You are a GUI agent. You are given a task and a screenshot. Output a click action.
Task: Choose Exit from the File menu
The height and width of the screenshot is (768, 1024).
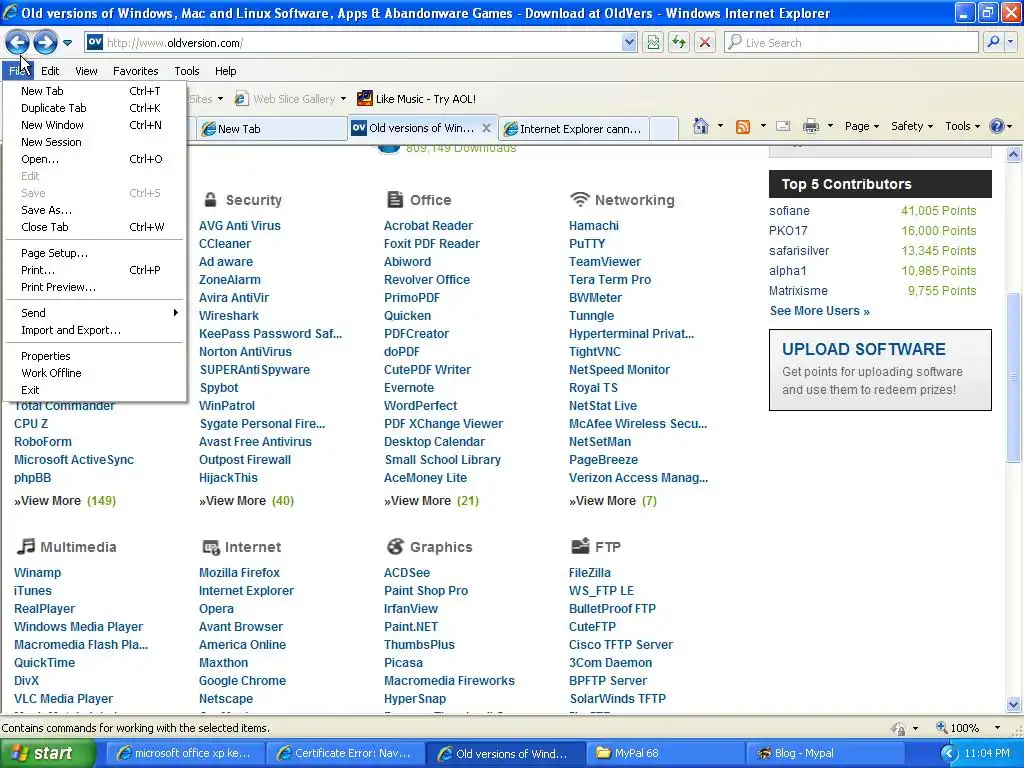tap(94, 391)
